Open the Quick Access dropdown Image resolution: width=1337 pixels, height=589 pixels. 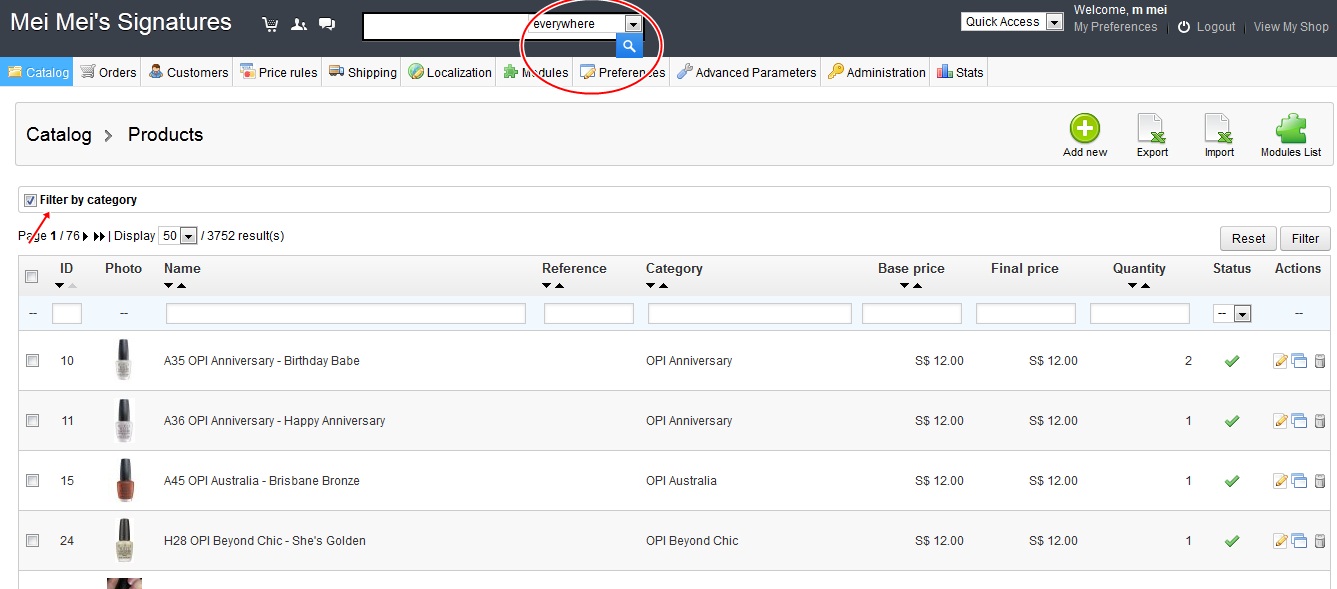point(1012,22)
